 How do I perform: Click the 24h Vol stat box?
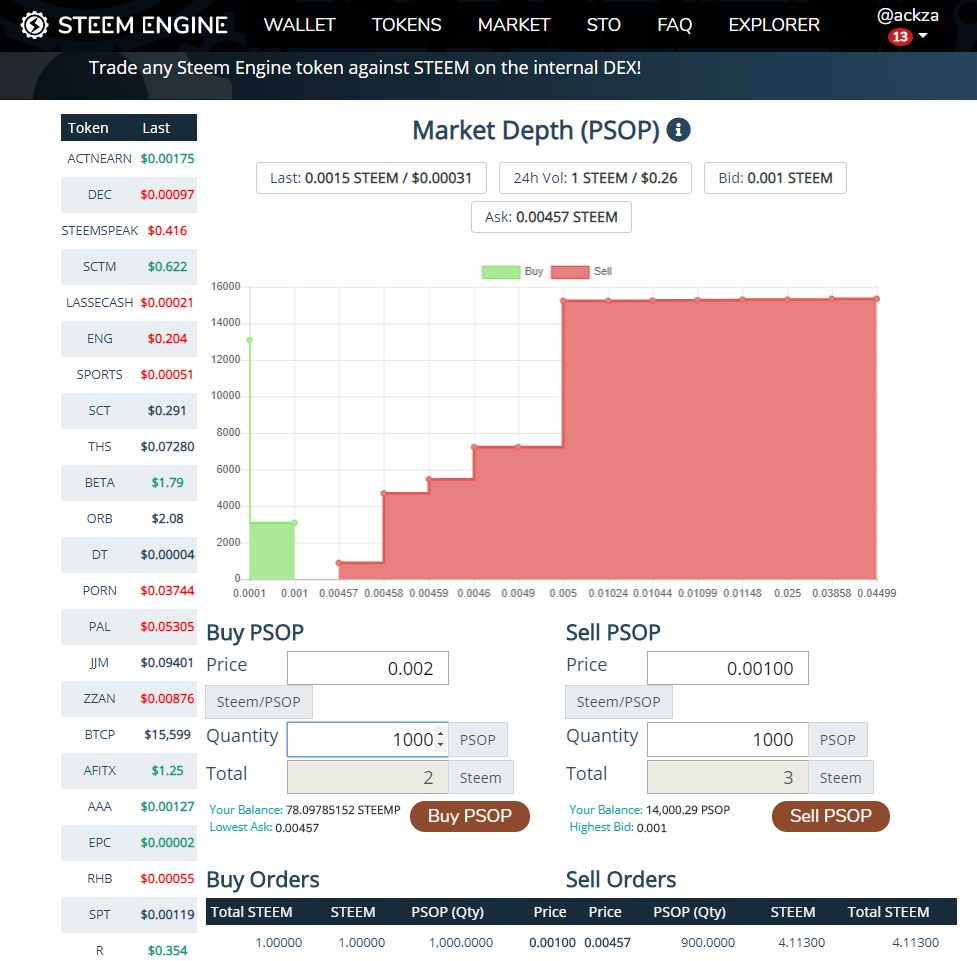(x=595, y=178)
